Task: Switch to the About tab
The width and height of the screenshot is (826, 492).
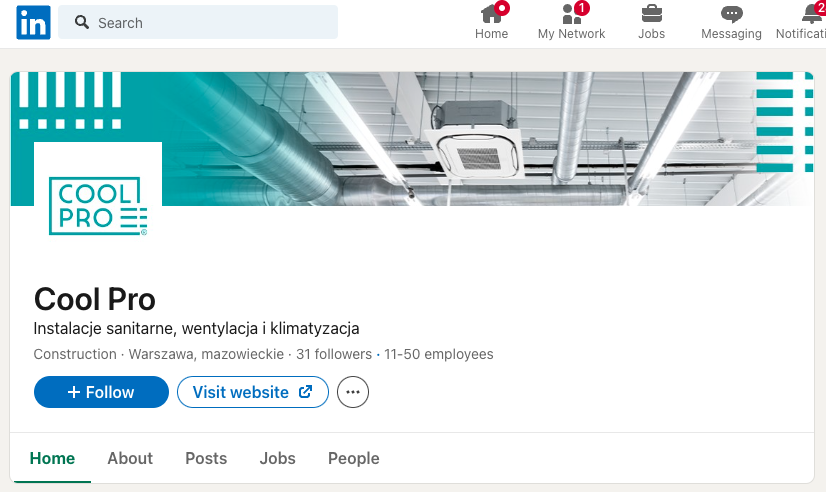Action: tap(130, 458)
